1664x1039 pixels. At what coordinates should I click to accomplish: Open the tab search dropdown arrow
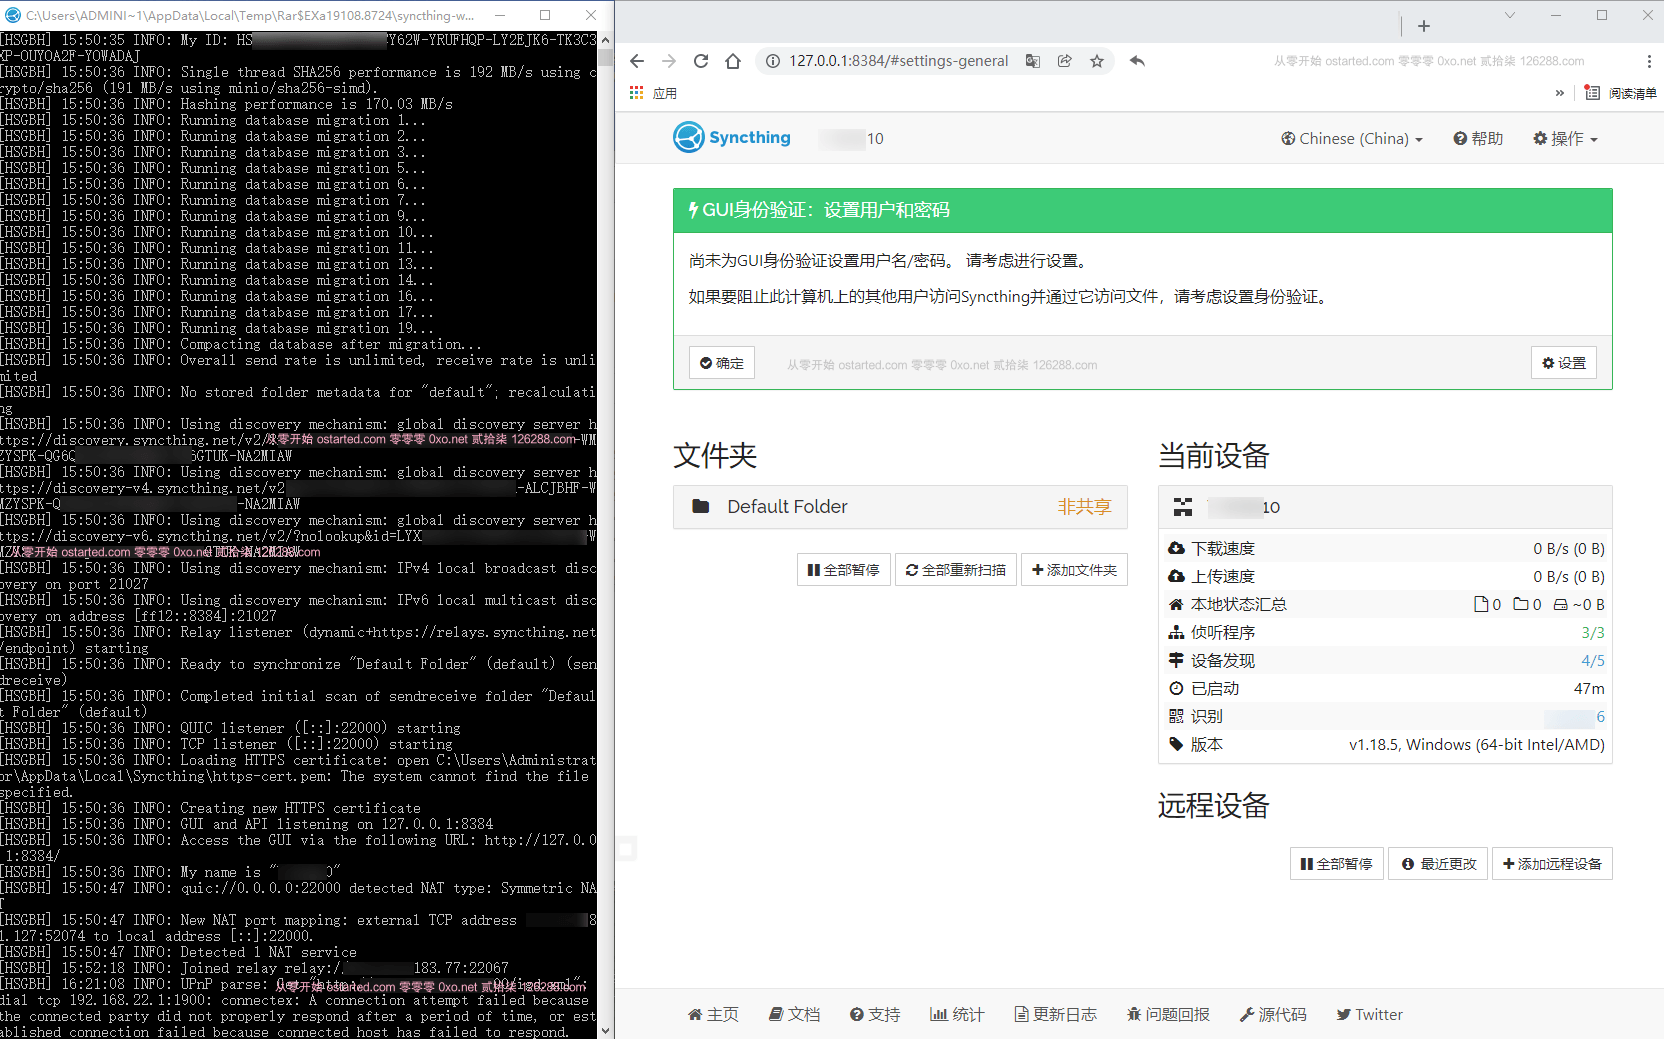pos(1510,15)
